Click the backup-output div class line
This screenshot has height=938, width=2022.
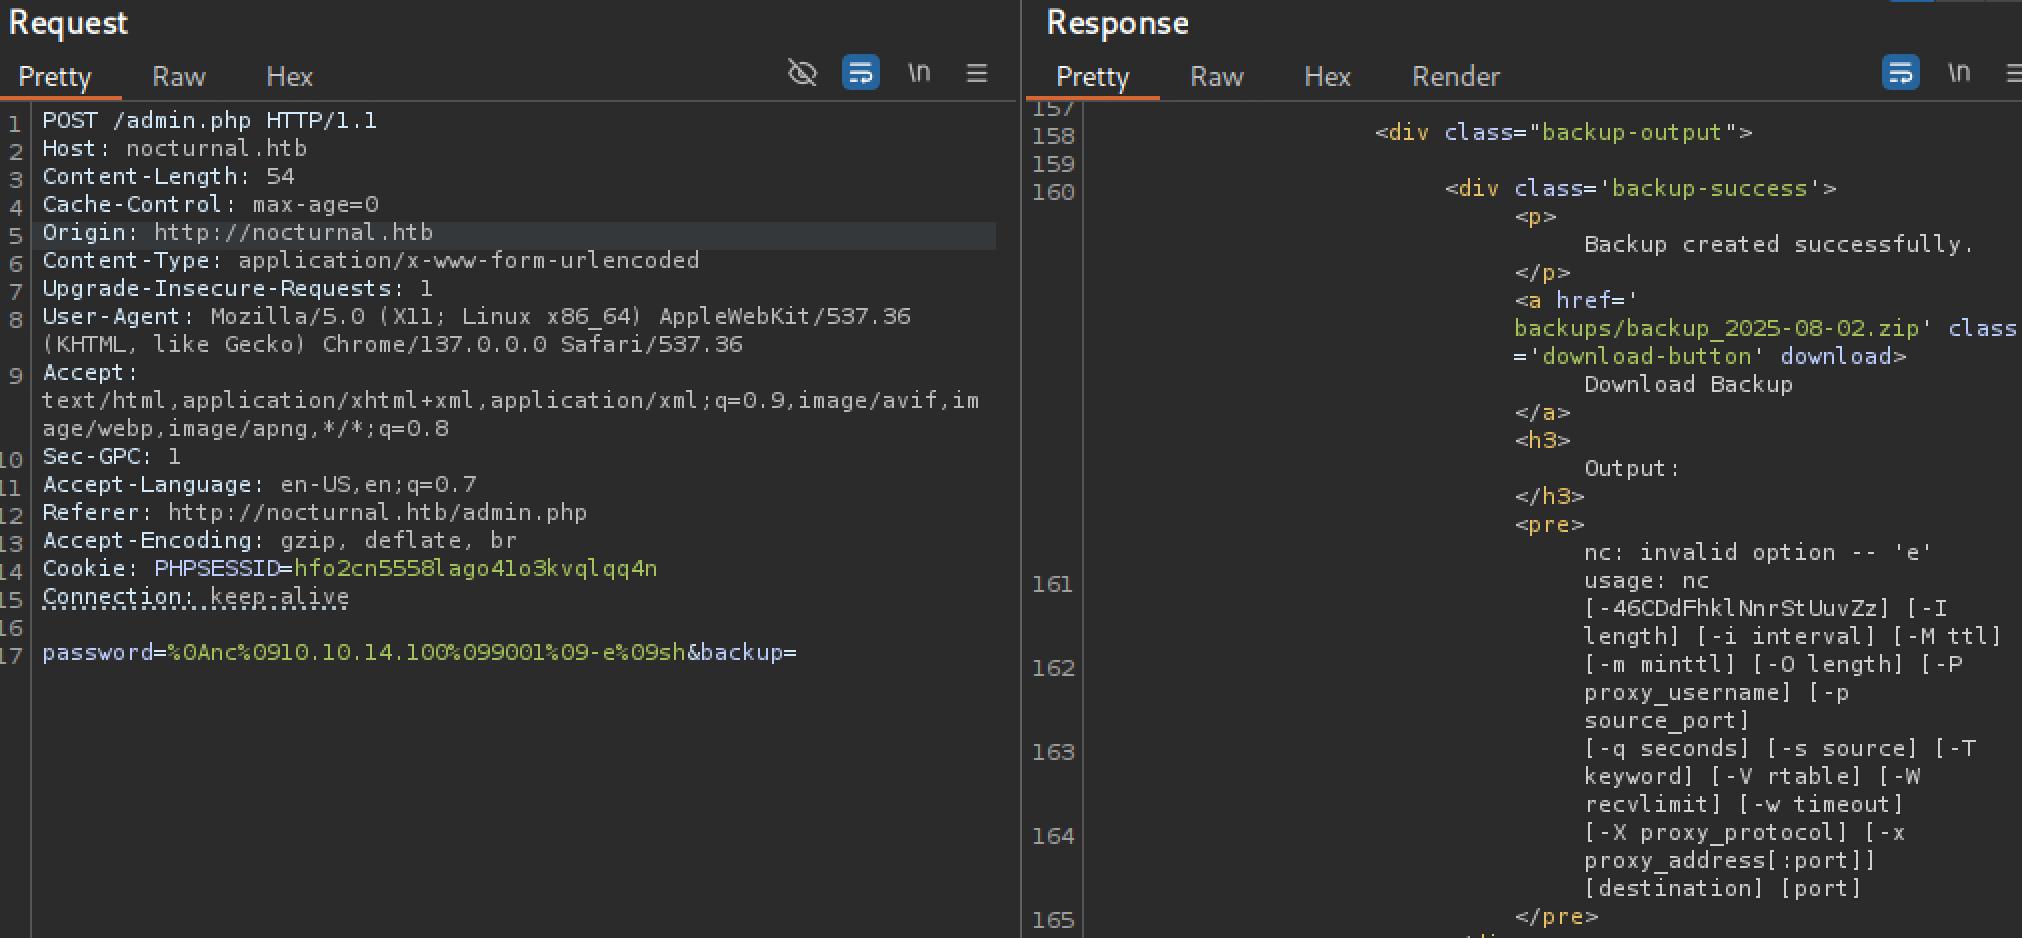1564,133
